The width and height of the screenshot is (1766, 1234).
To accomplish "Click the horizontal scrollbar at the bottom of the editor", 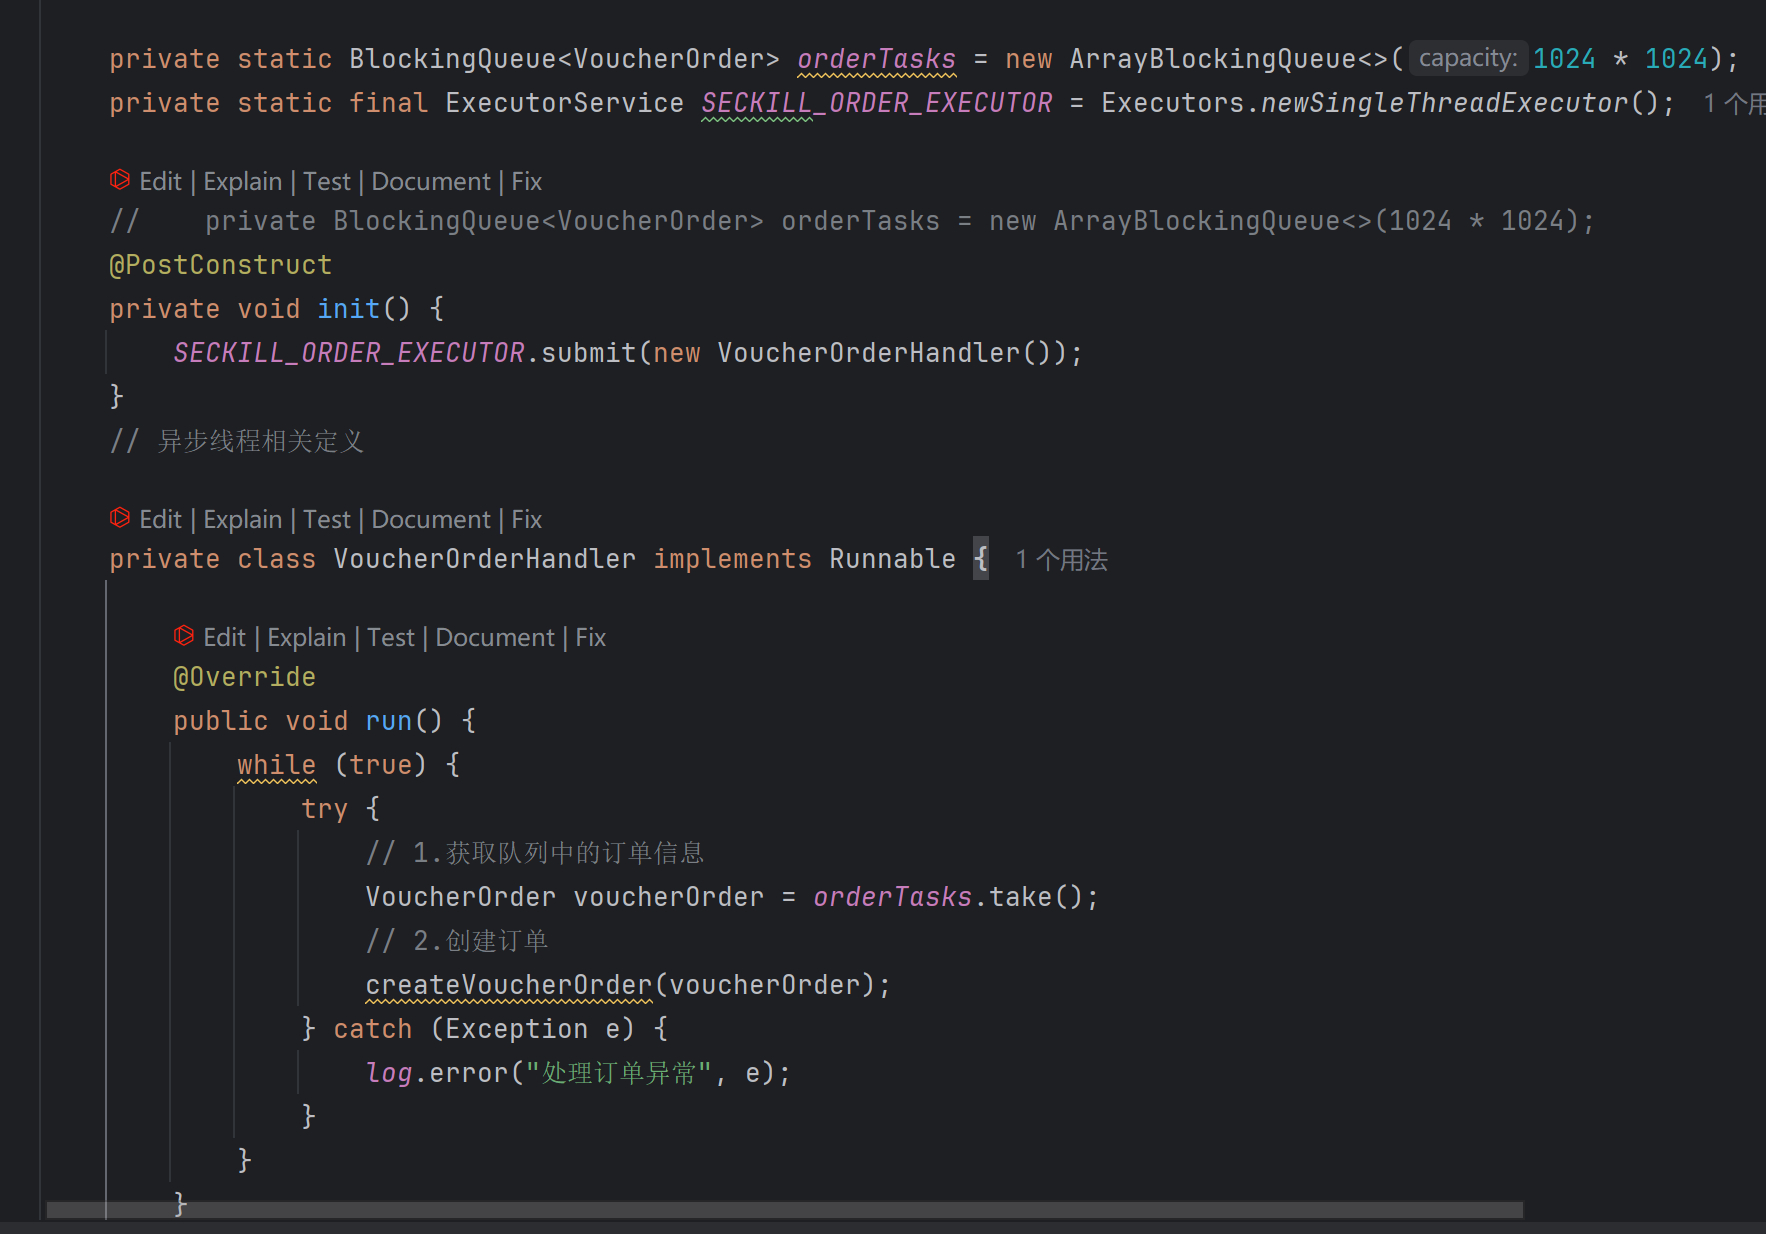I will click(x=784, y=1210).
